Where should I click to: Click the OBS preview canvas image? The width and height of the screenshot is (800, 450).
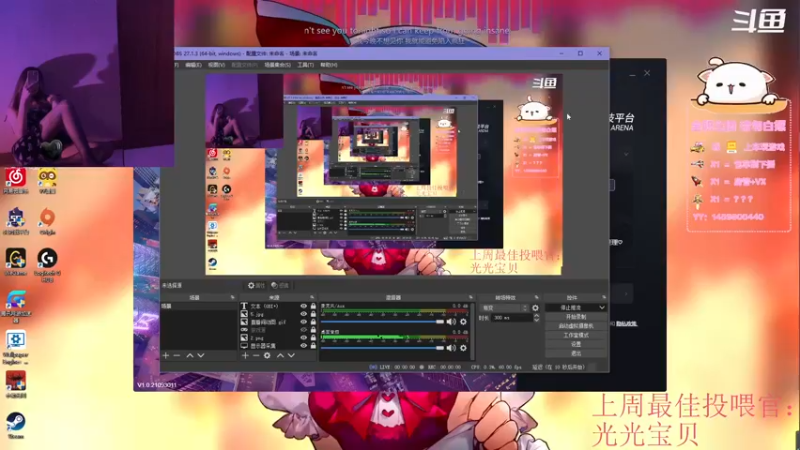[383, 174]
